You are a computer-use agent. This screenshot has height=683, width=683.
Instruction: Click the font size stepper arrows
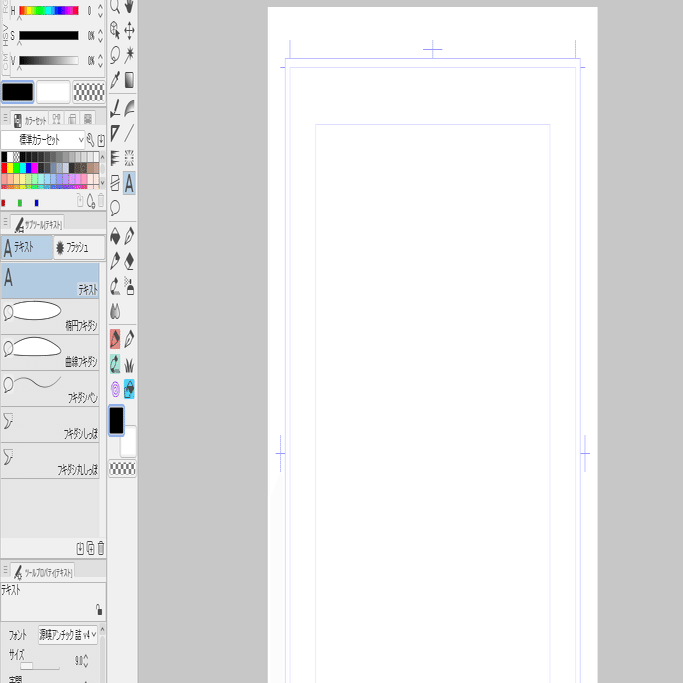[x=86, y=660]
